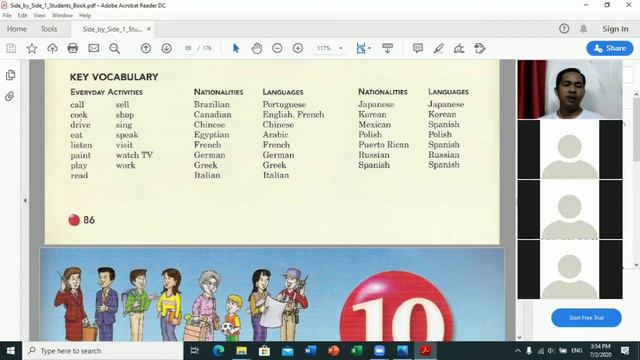Image resolution: width=640 pixels, height=360 pixels.
Task: Open the Window menu
Action: [62, 16]
